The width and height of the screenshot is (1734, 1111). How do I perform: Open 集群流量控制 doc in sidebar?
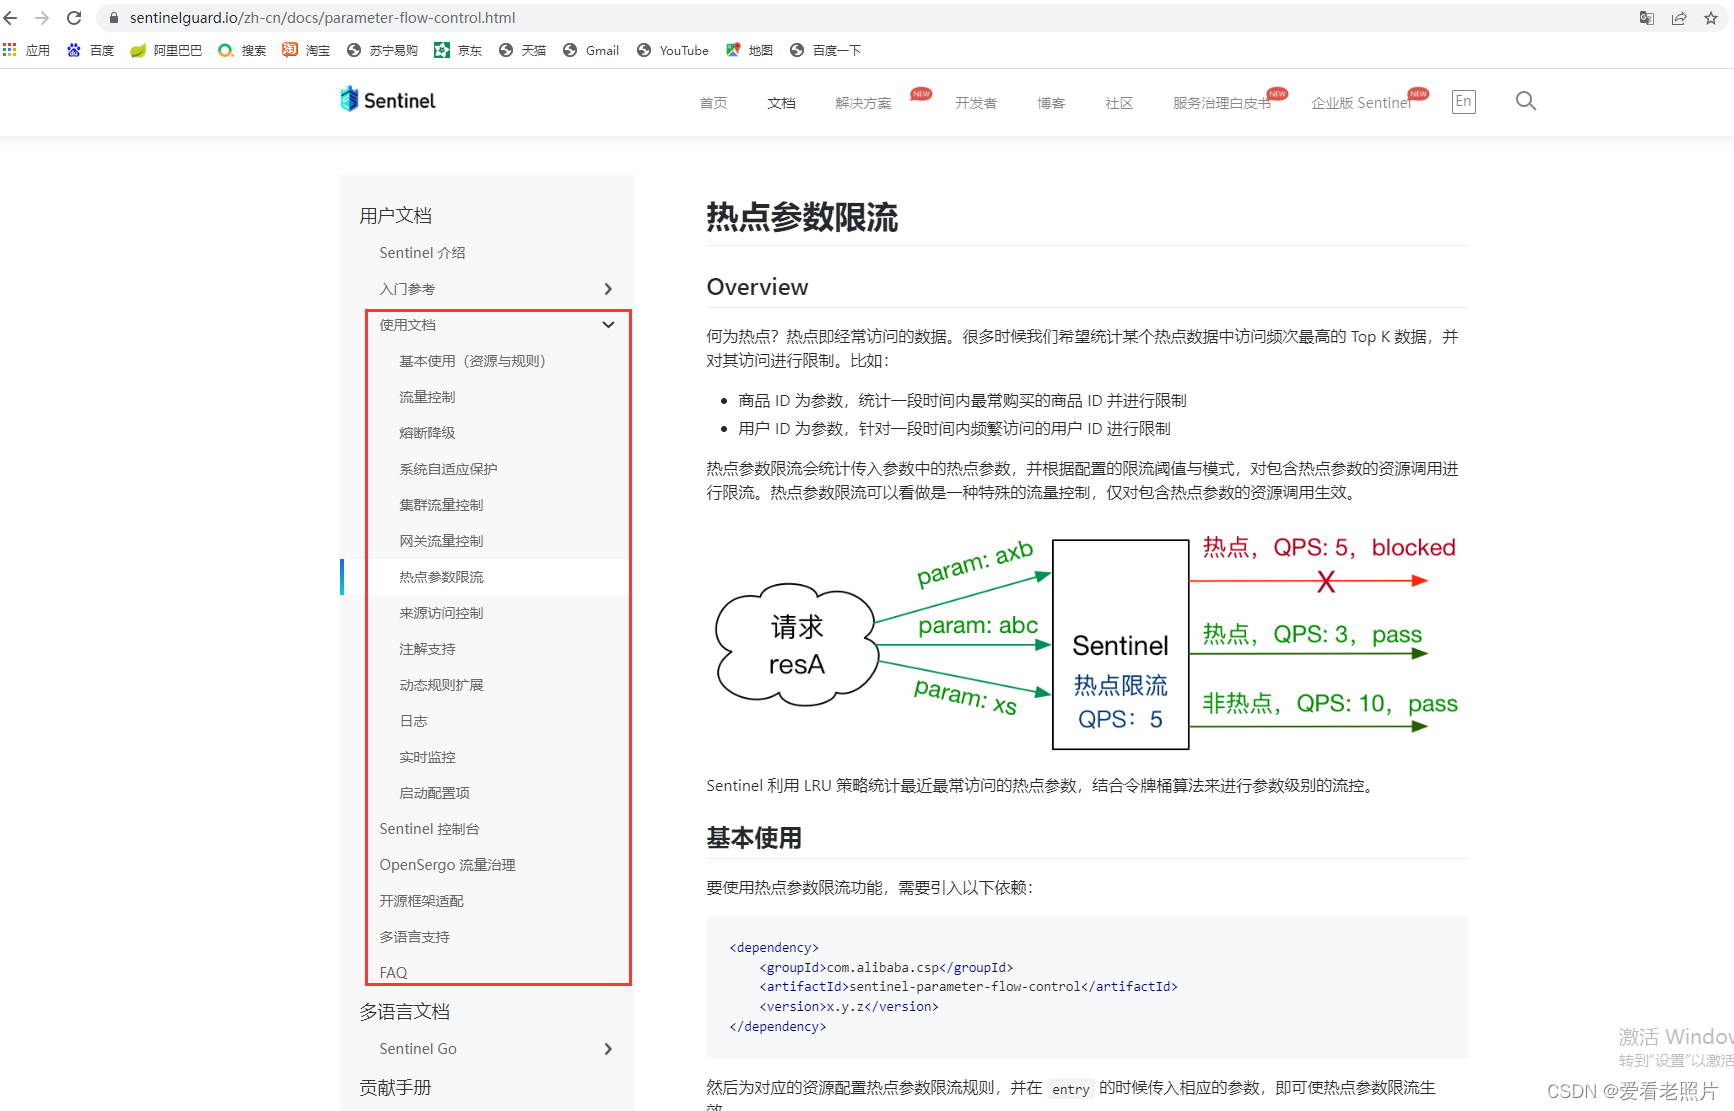click(441, 505)
